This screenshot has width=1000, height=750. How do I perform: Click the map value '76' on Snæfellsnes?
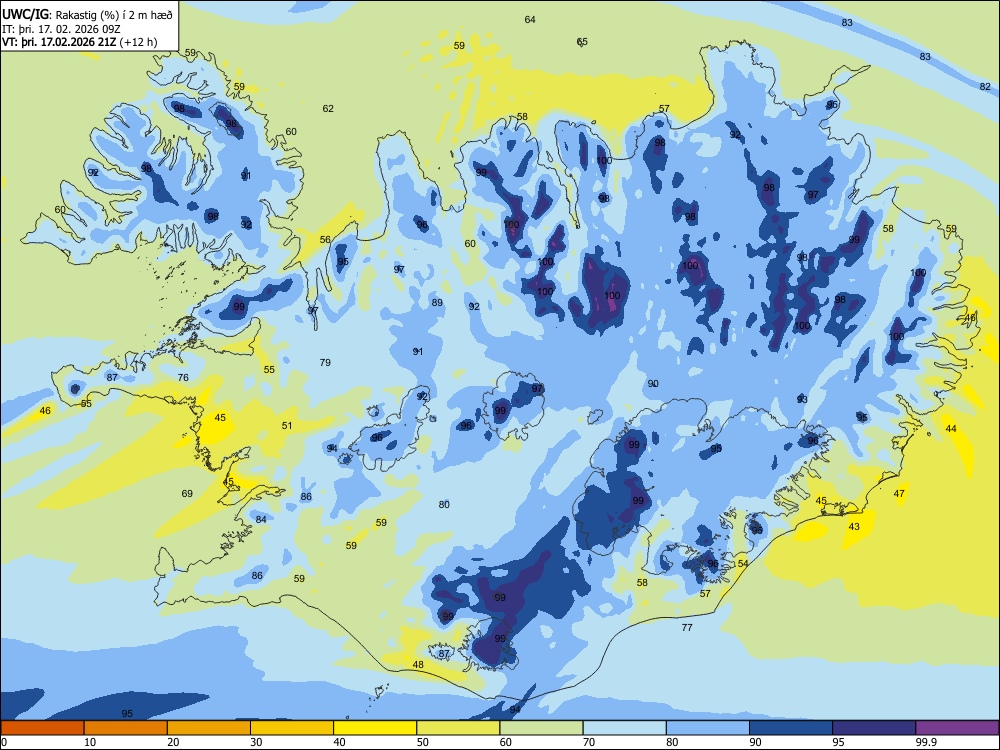[183, 377]
